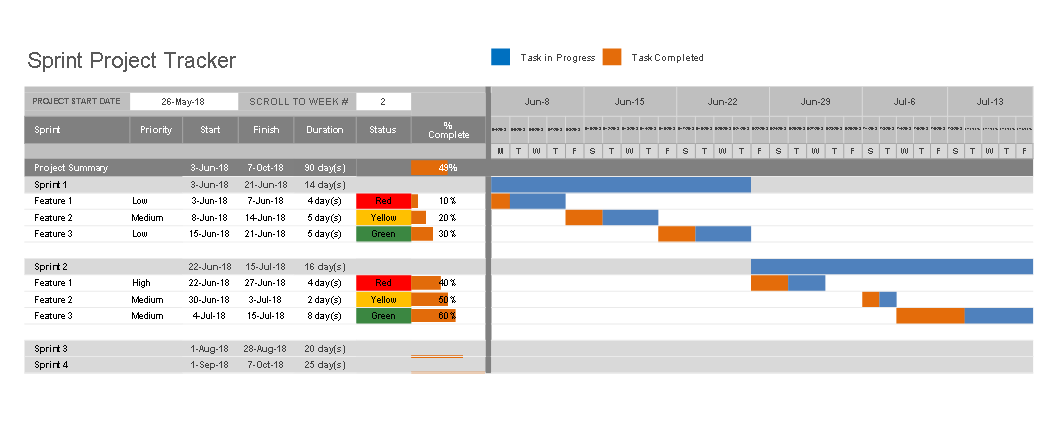Viewport: 1058px width, 422px height.
Task: Select the Jun-15 week header in timeline
Action: click(630, 102)
